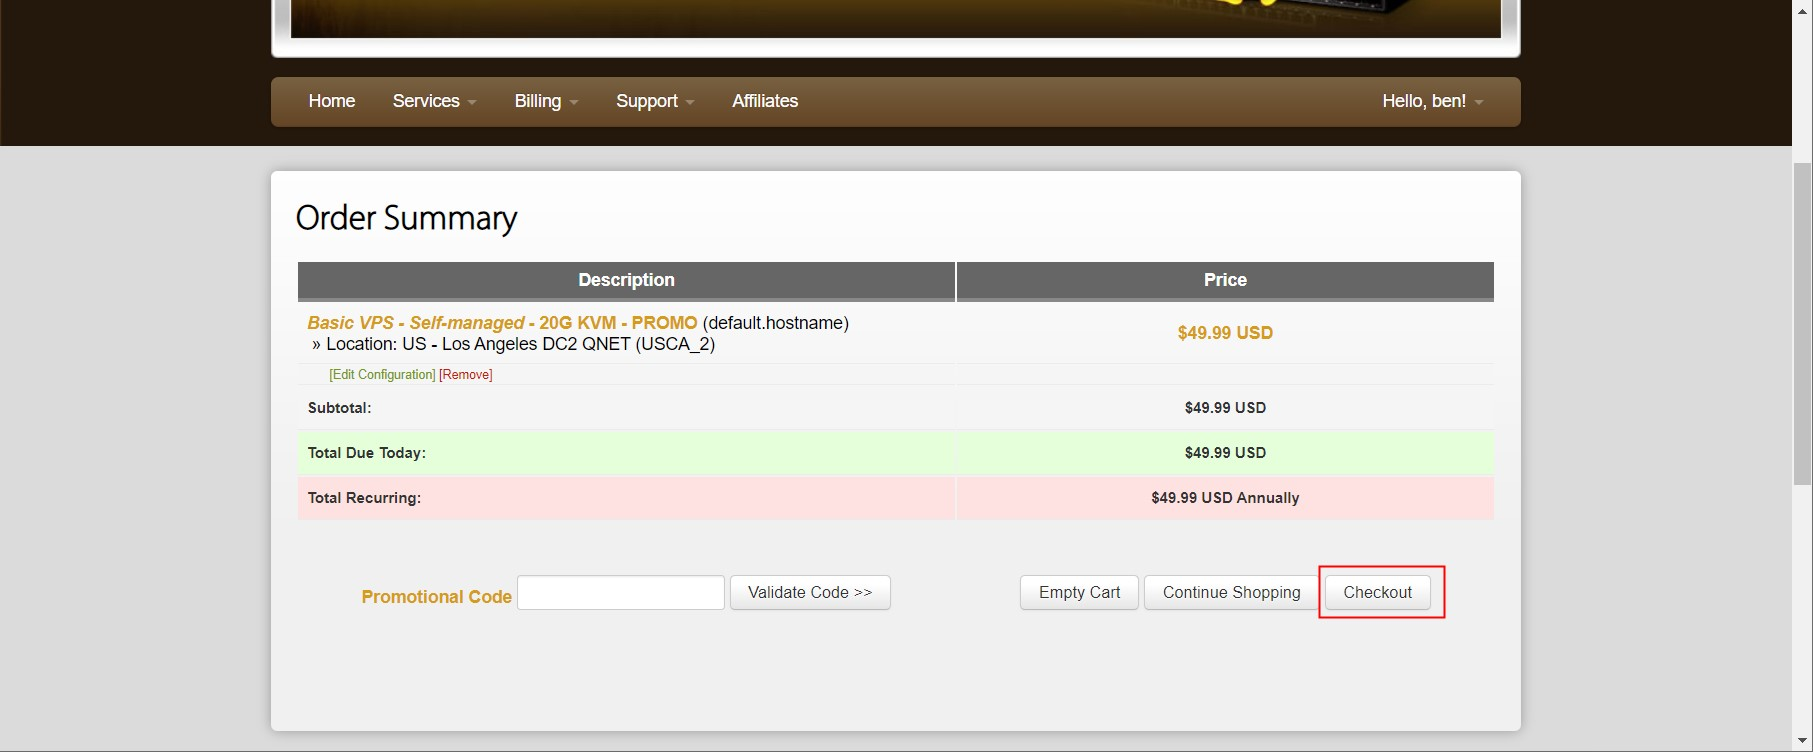This screenshot has width=1813, height=752.
Task: Empty the shopping cart
Action: [x=1079, y=592]
